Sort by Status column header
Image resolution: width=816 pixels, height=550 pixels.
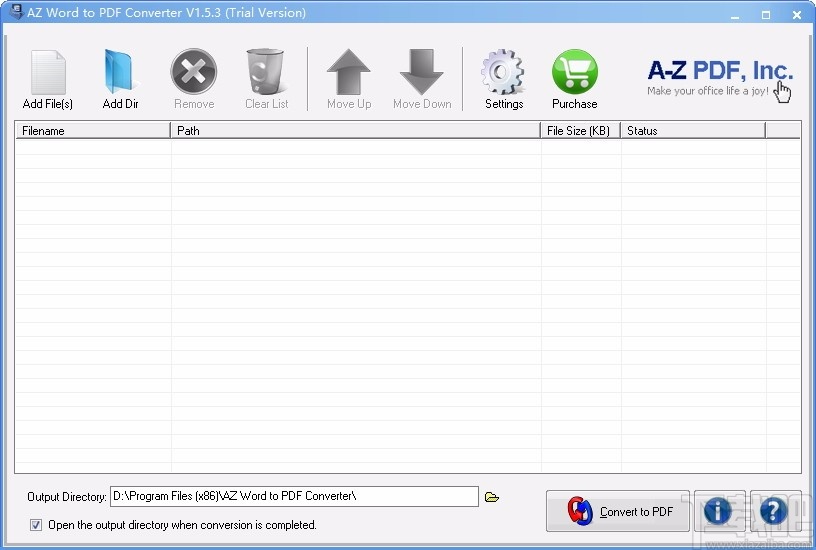pyautogui.click(x=693, y=131)
